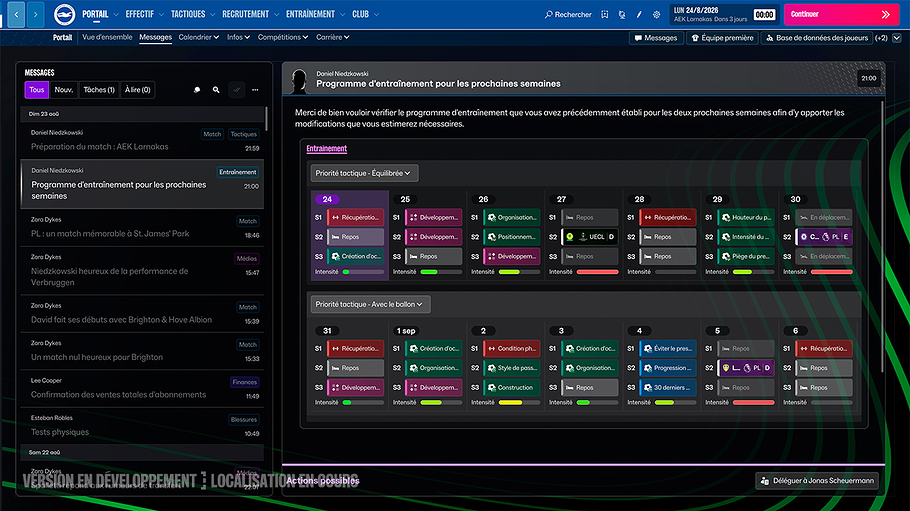Click the Équipe première shortcut
Viewport: 910px width, 511px height.
tap(722, 38)
